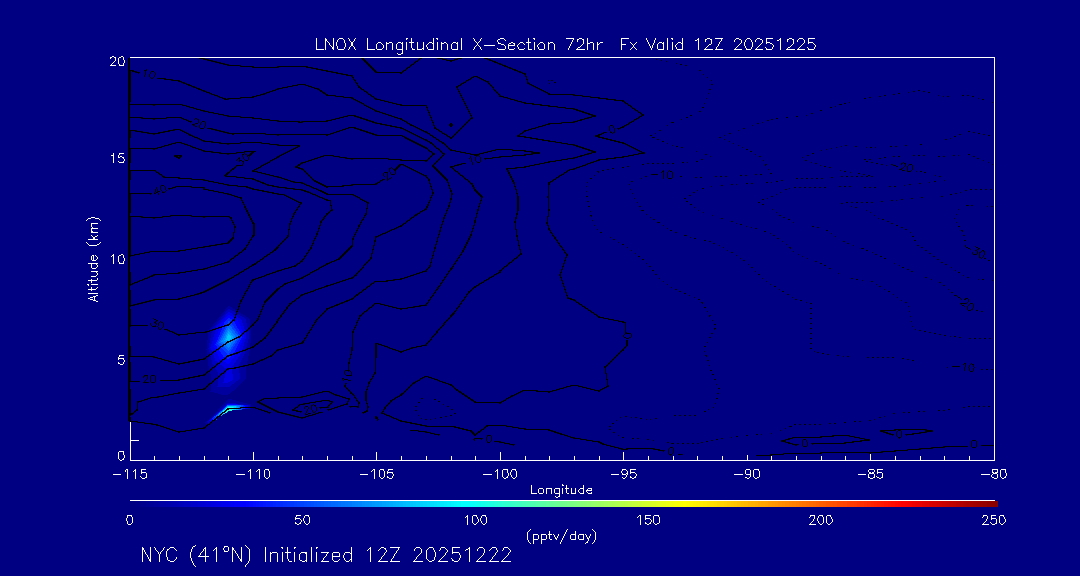The width and height of the screenshot is (1080, 576).
Task: Click the '50' color bar tick label
Action: [302, 520]
